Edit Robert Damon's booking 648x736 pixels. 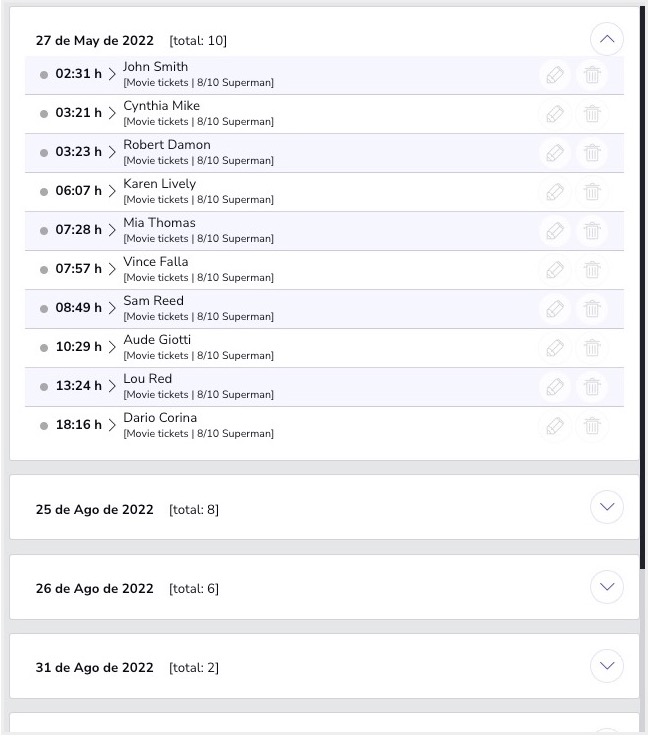[555, 153]
